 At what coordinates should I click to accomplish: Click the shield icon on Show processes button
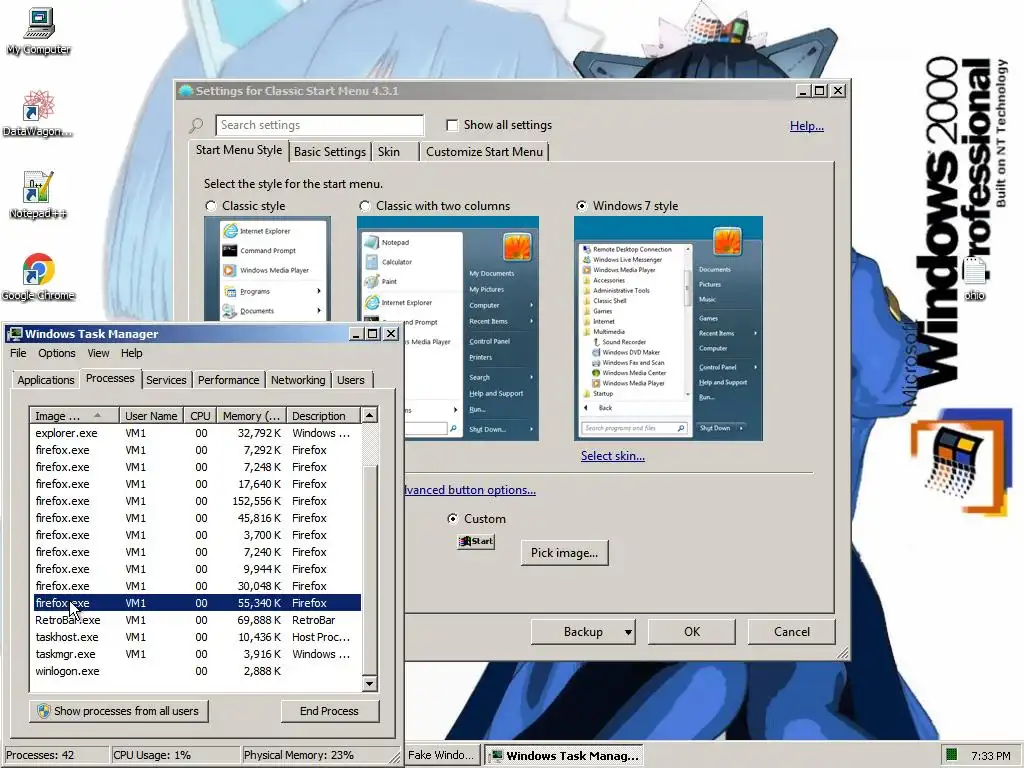pos(44,711)
